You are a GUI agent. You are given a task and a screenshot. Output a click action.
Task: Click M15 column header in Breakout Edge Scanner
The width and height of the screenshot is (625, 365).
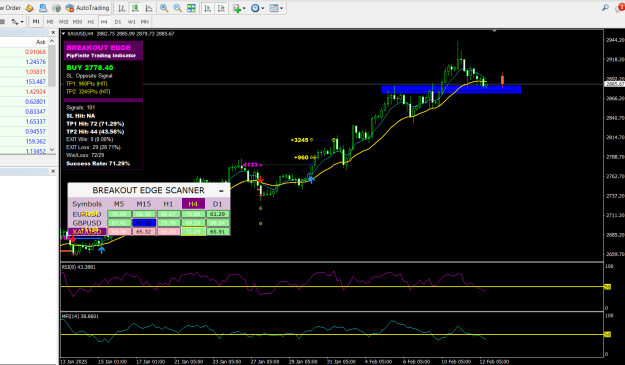click(x=143, y=204)
